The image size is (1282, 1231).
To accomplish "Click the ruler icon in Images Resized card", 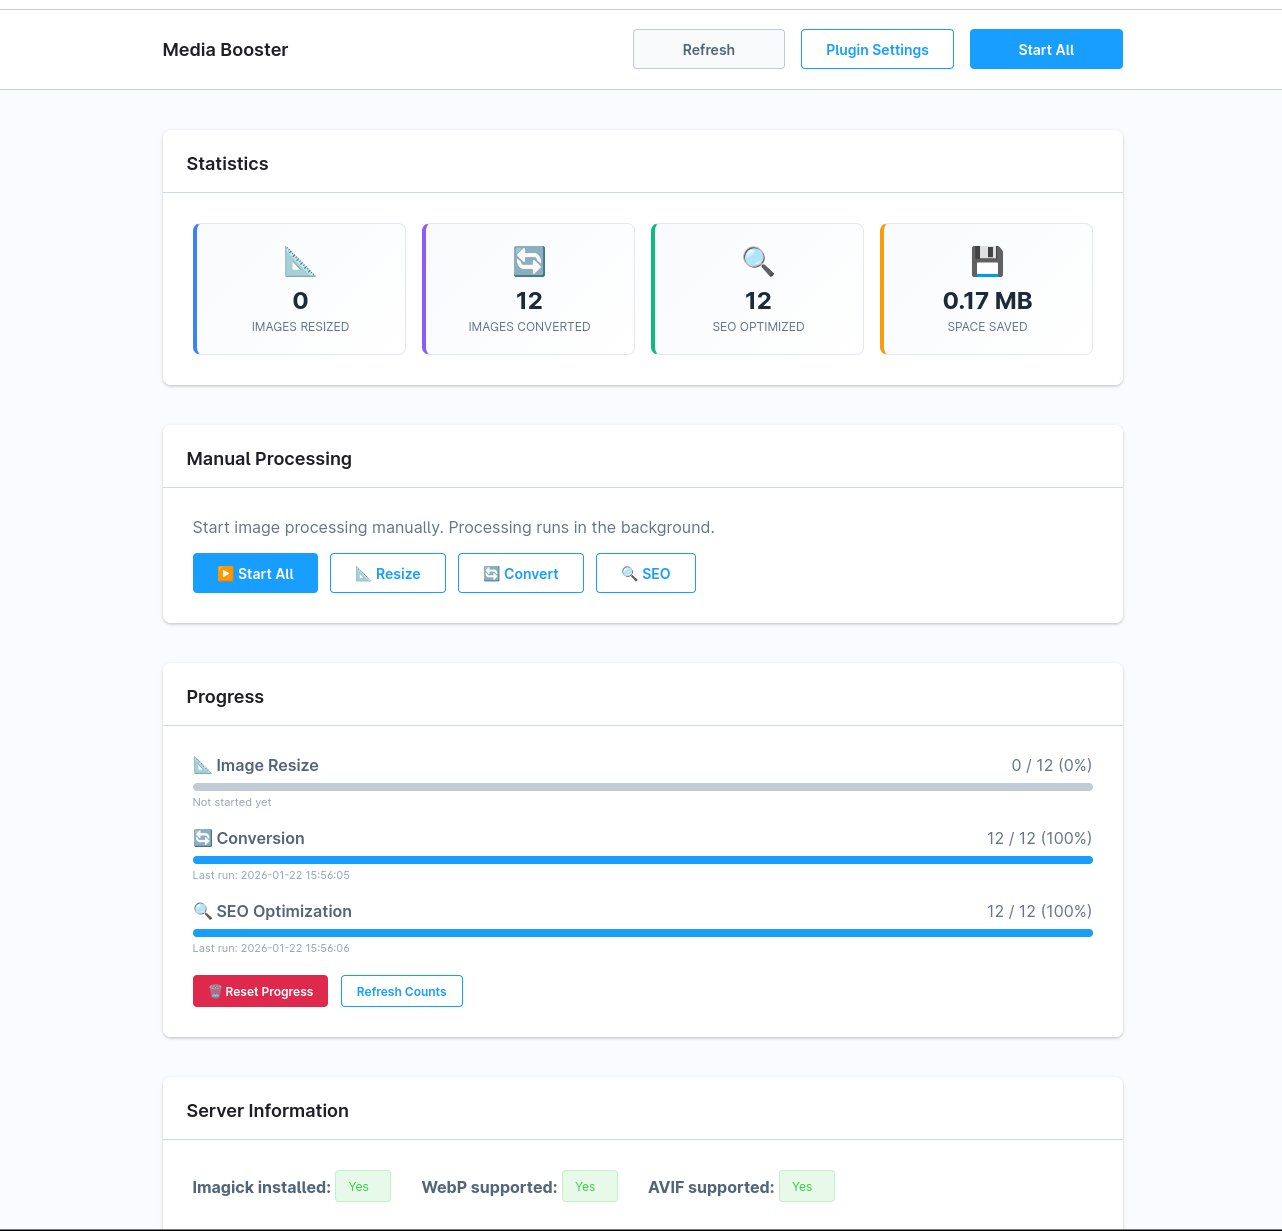I will [300, 262].
